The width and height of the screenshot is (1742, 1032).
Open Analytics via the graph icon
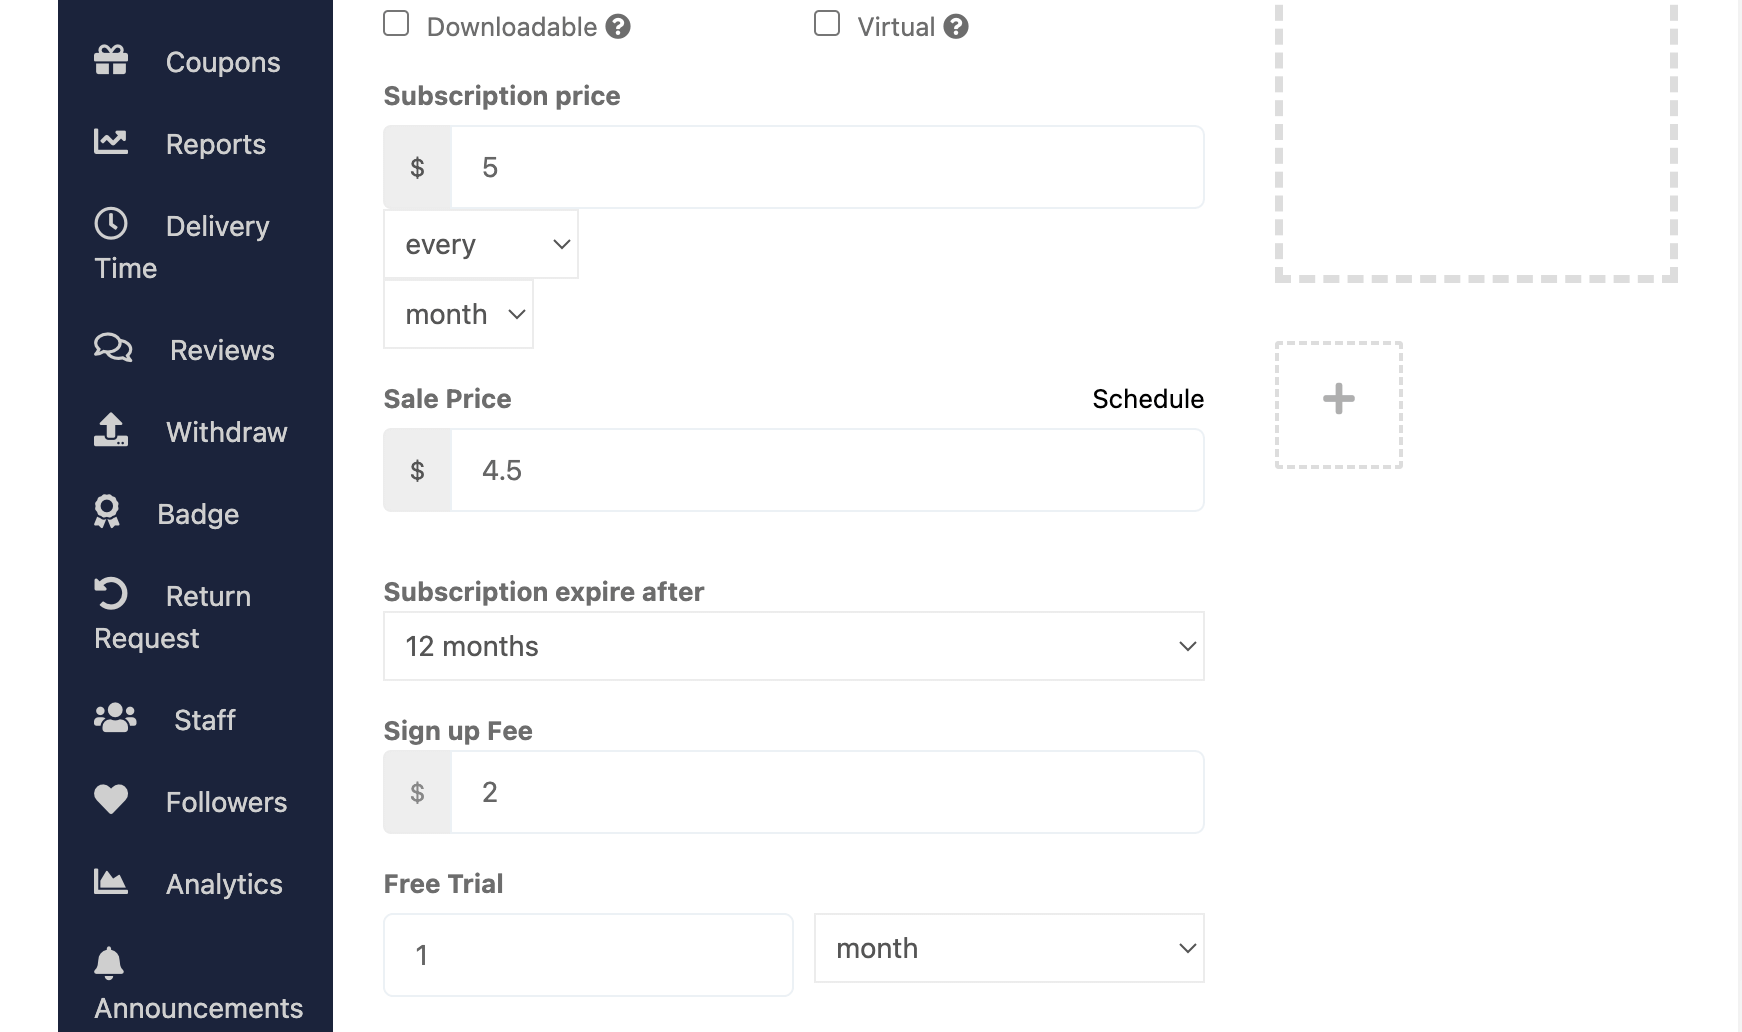click(111, 882)
